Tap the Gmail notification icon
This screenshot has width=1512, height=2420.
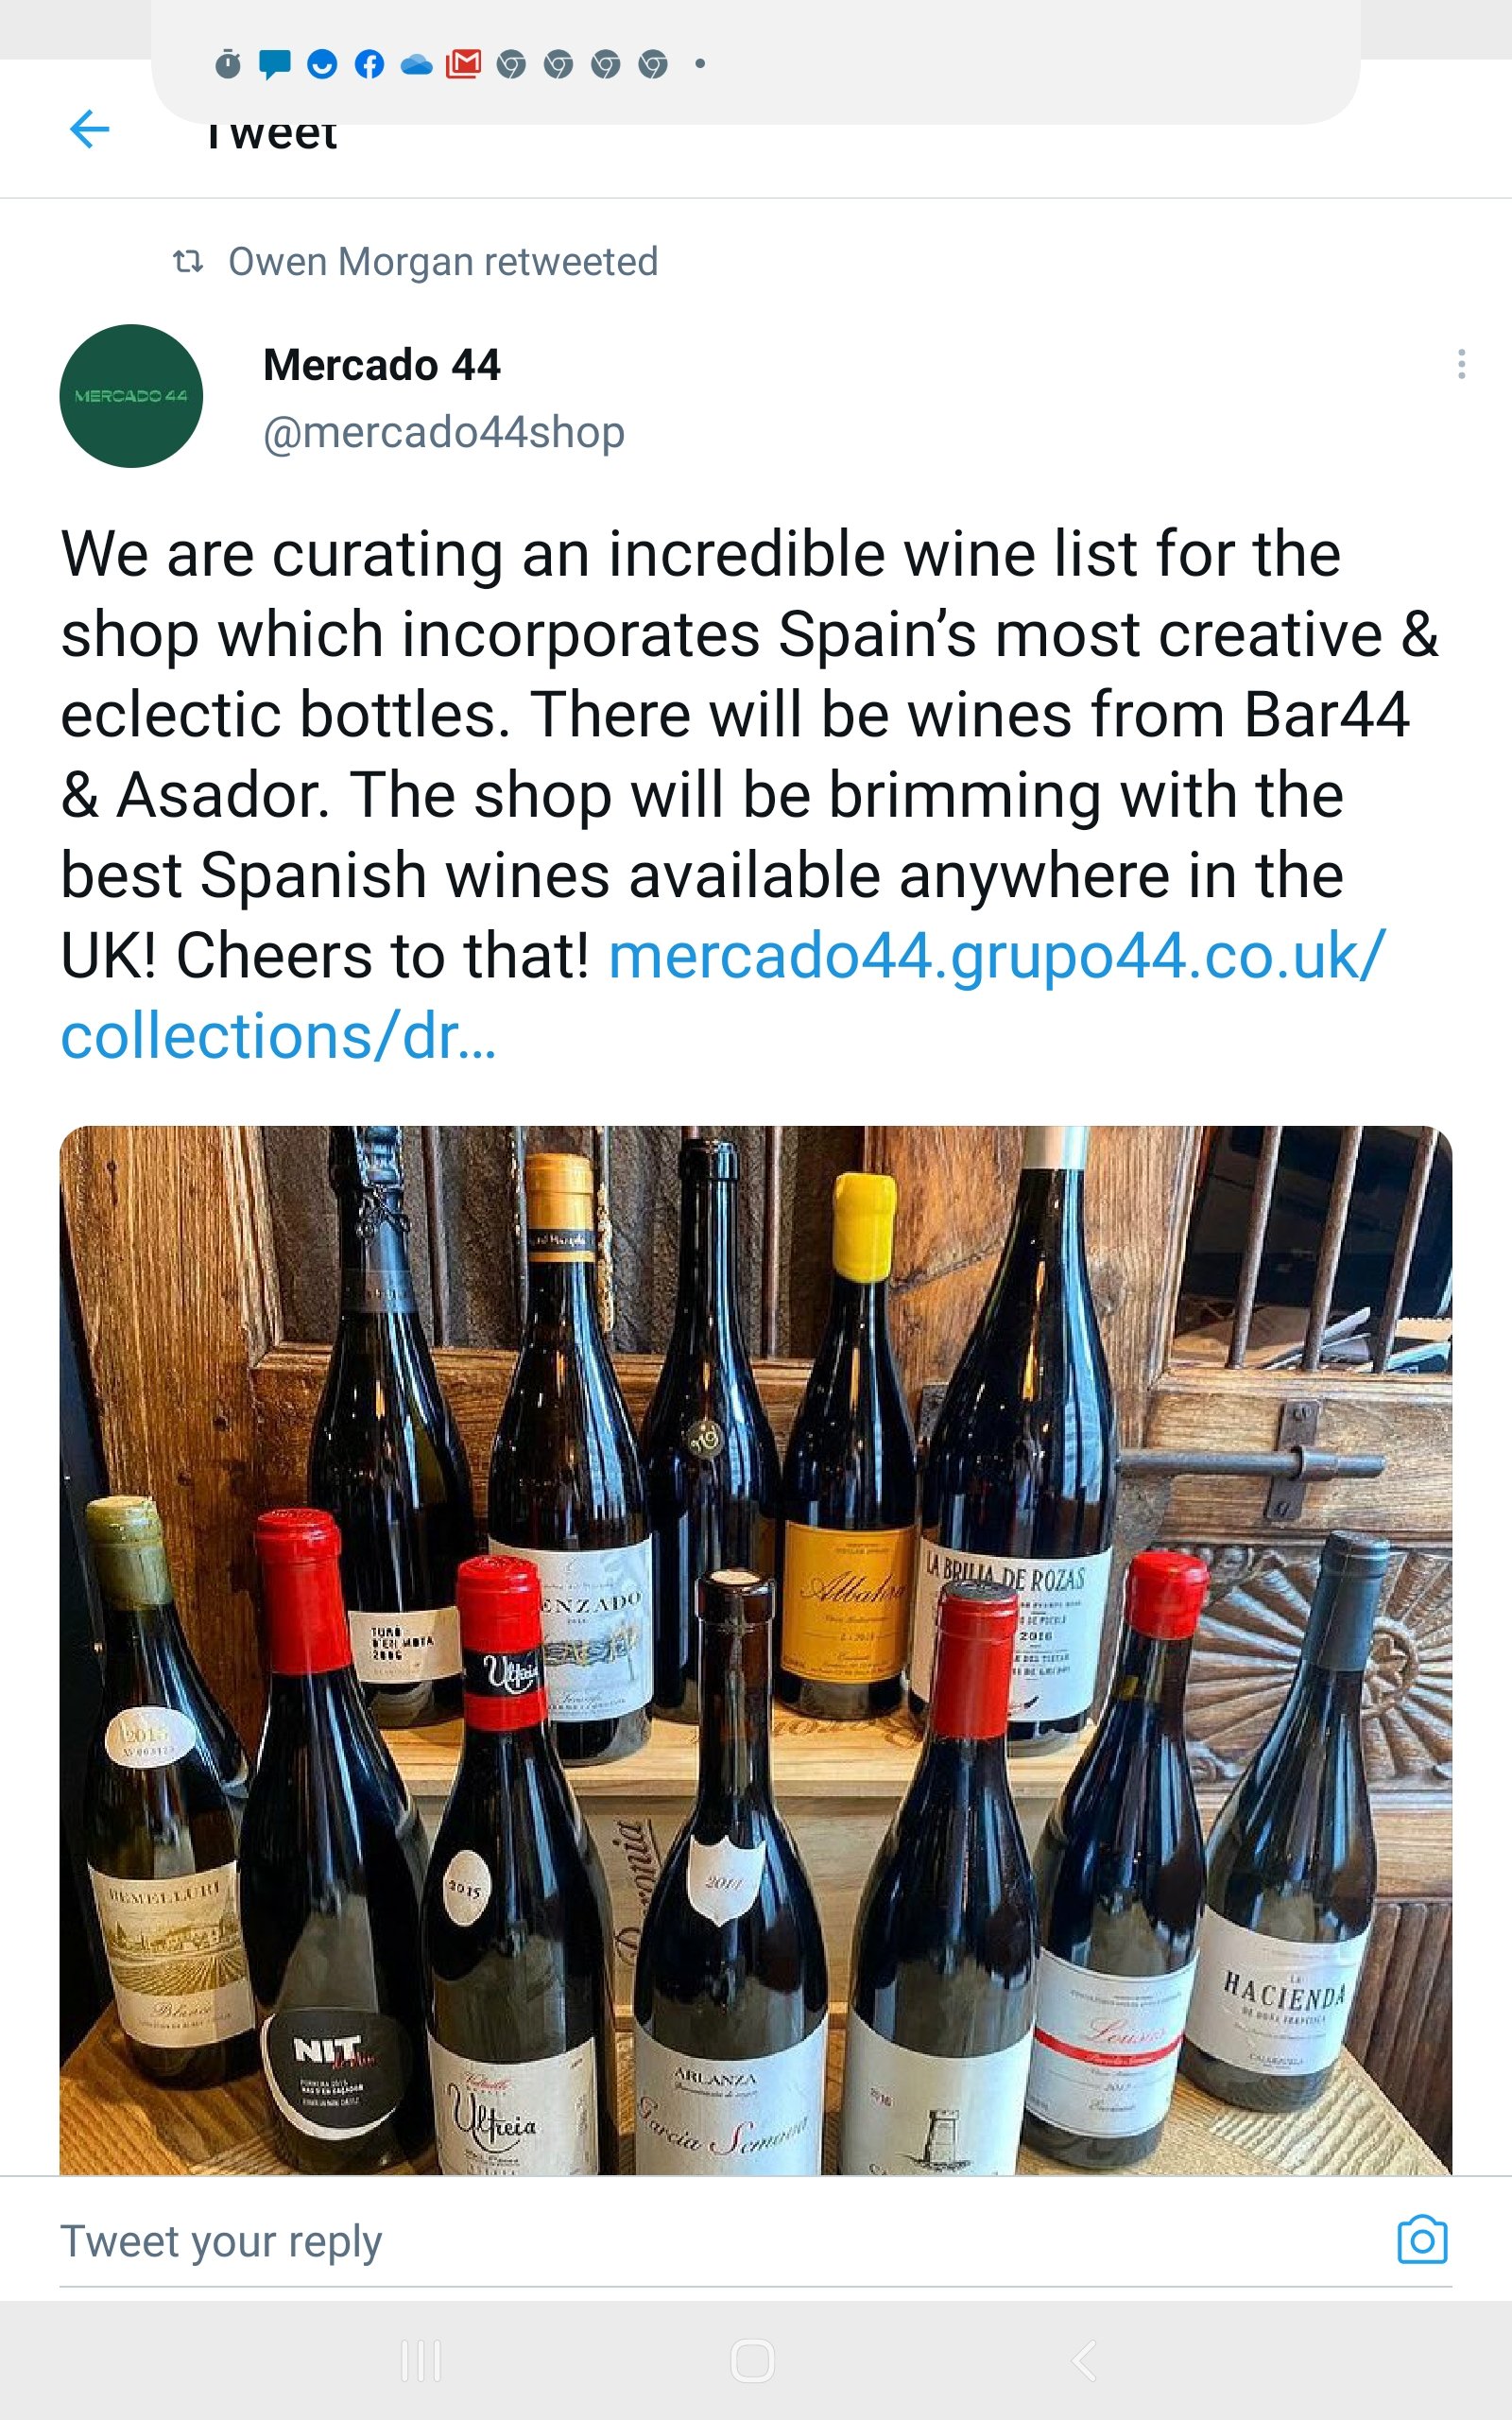pyautogui.click(x=463, y=65)
